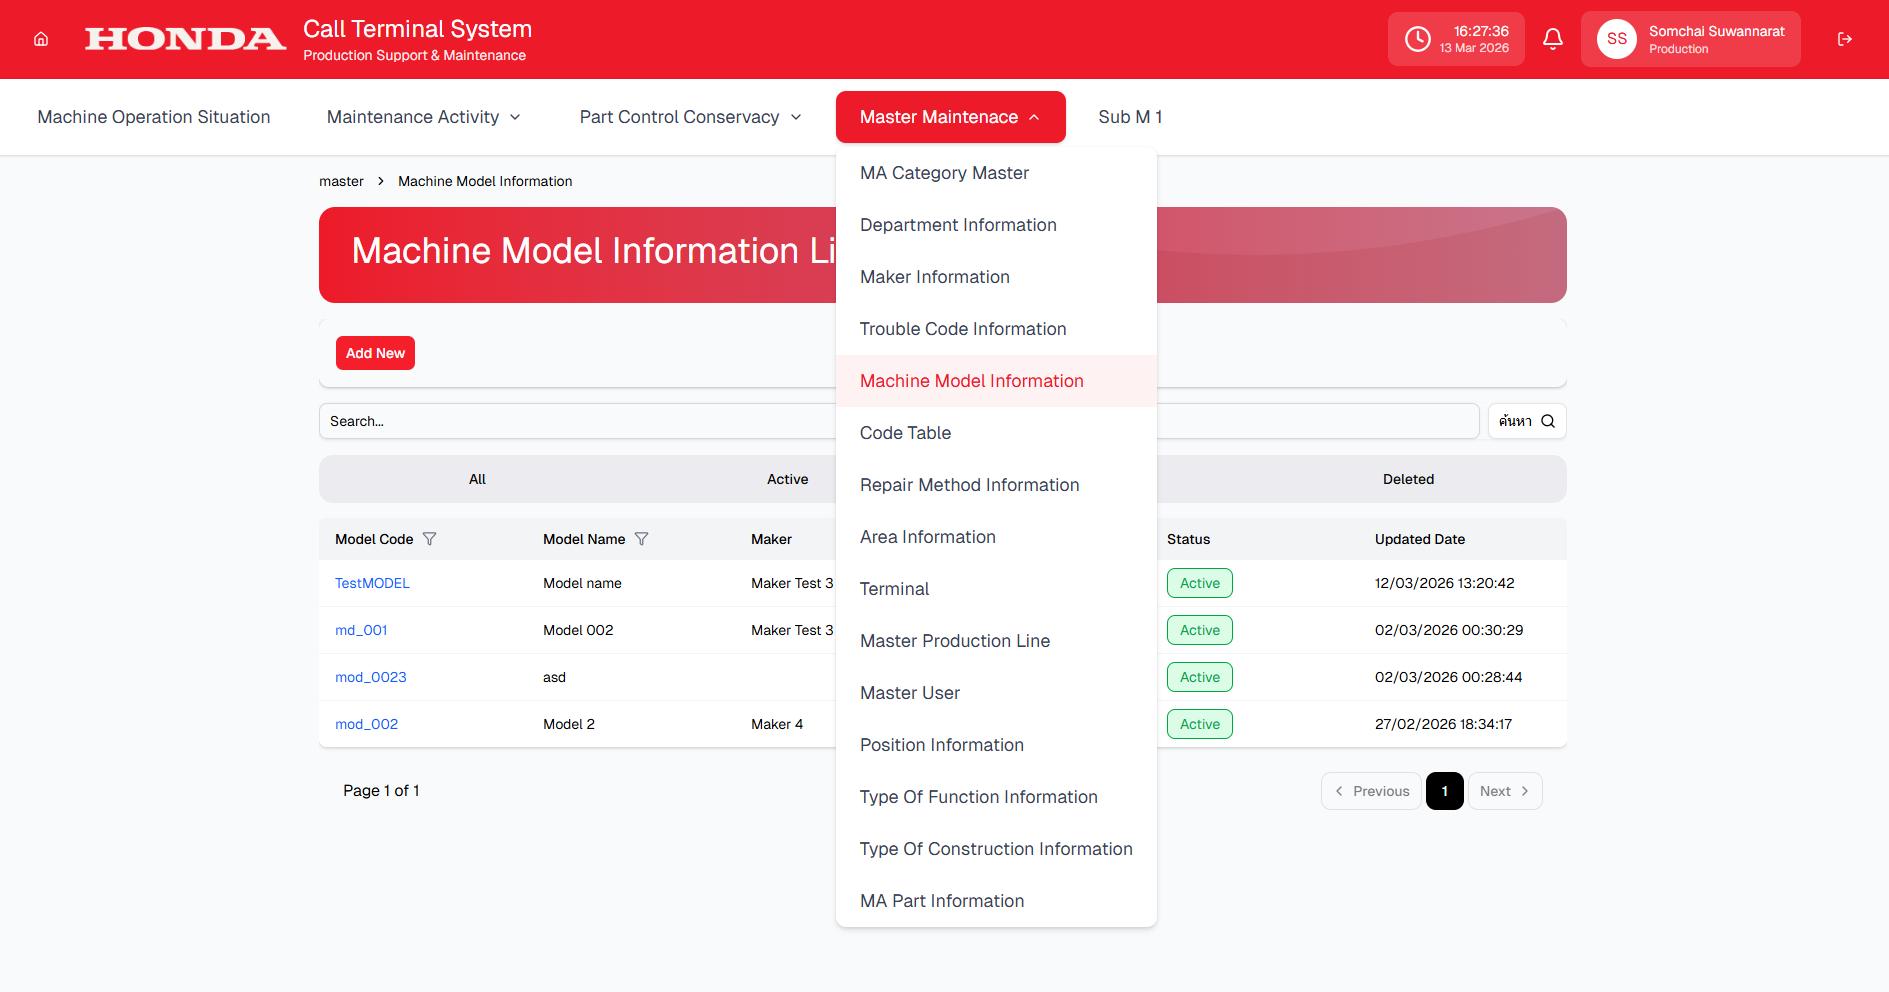Click the logout icon

pyautogui.click(x=1844, y=39)
